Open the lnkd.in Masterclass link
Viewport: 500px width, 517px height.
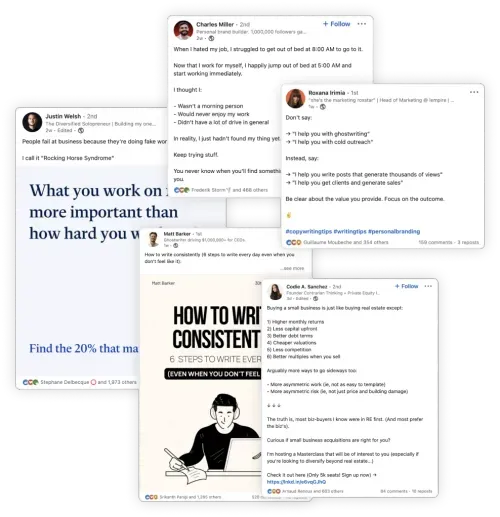(x=296, y=482)
